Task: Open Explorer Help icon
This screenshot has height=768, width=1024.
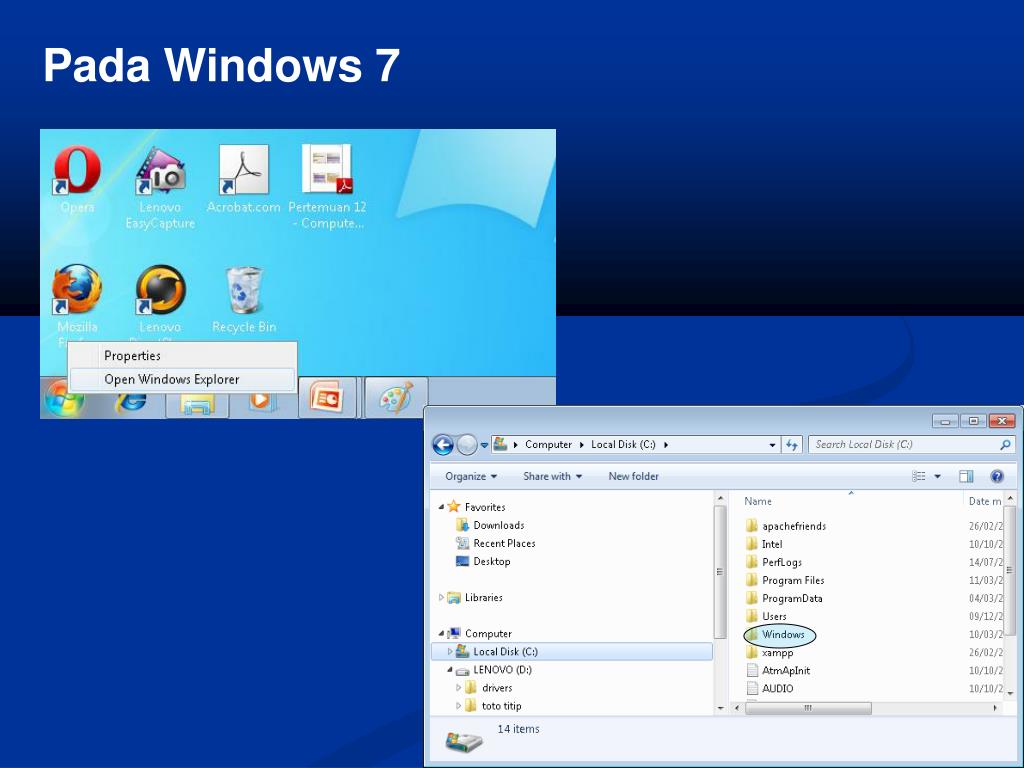Action: 997,477
